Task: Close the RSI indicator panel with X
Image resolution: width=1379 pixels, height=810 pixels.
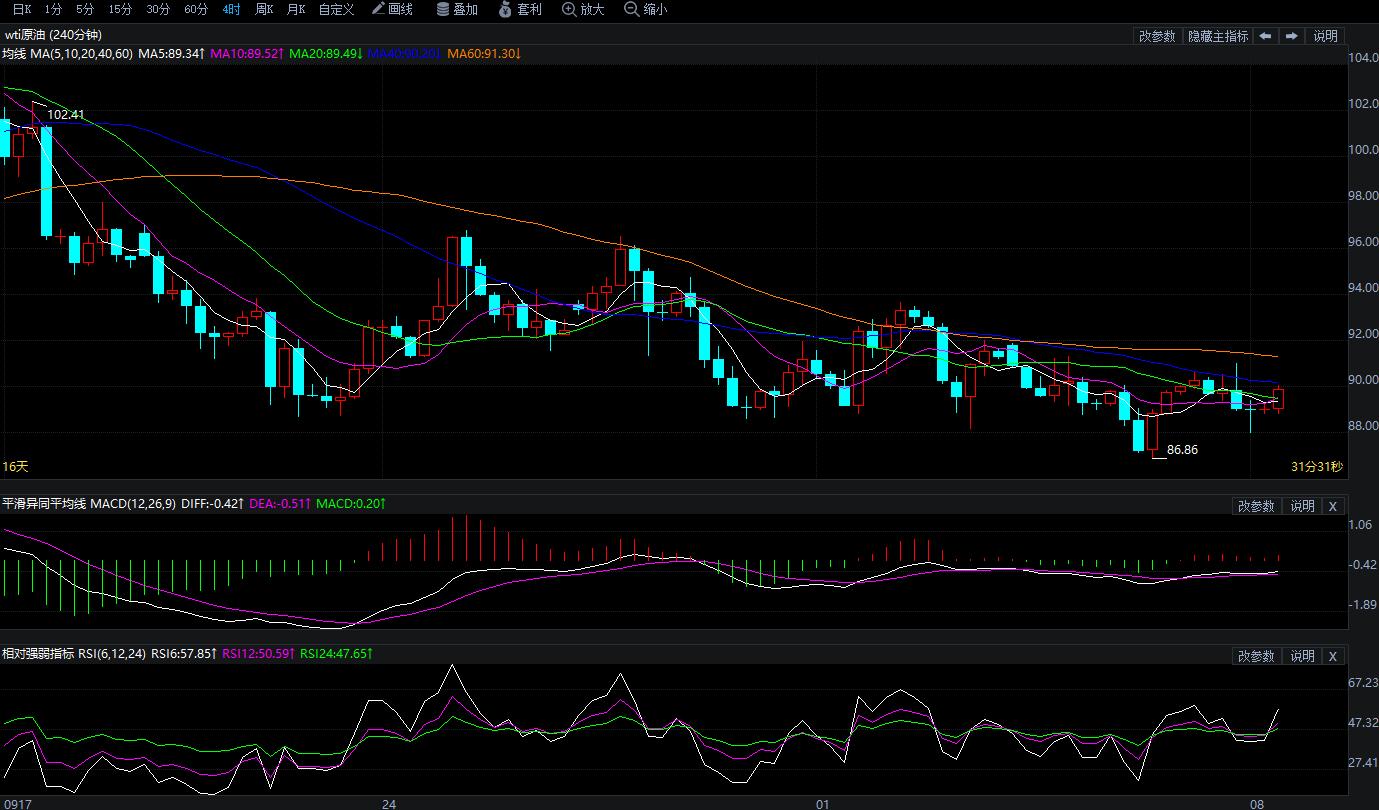Action: click(1333, 656)
